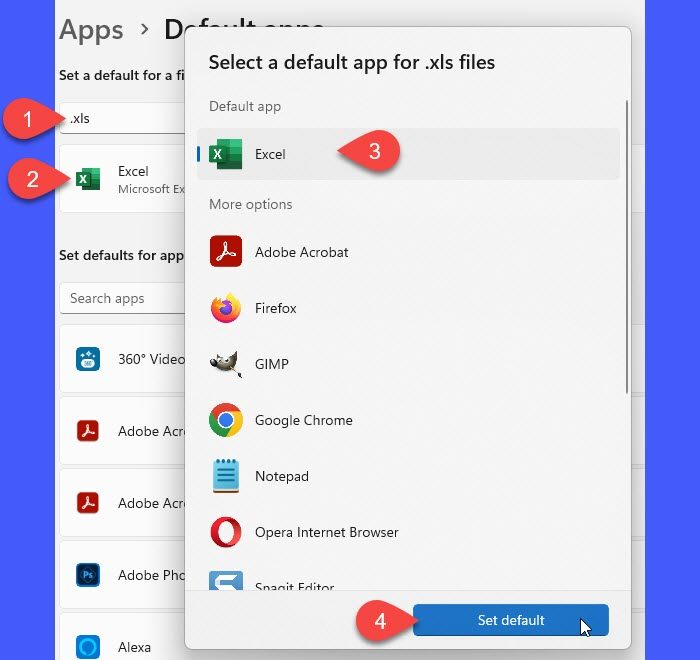This screenshot has width=700, height=660.
Task: Open the Adobe Photoshop icon in apps list
Action: pos(88,575)
